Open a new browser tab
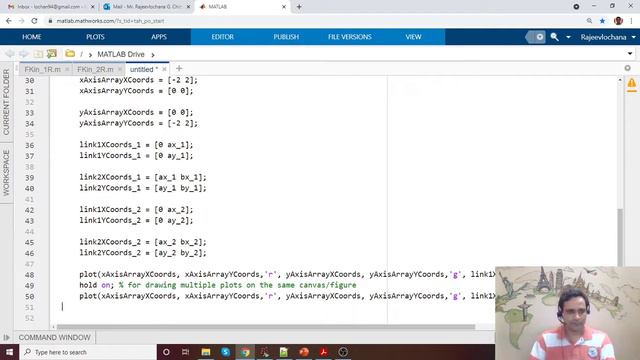 click(299, 7)
